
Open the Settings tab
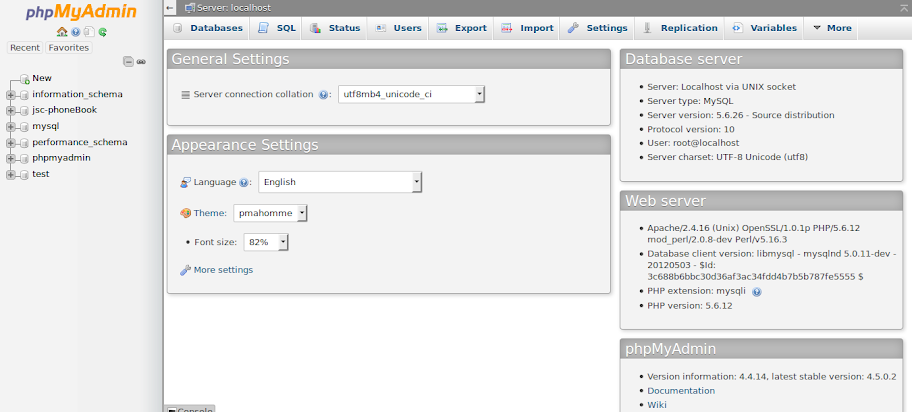pos(597,28)
